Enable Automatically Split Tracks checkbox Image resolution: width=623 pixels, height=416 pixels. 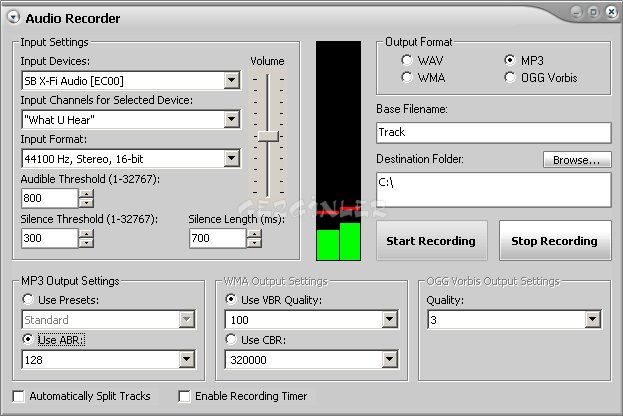(x=19, y=396)
